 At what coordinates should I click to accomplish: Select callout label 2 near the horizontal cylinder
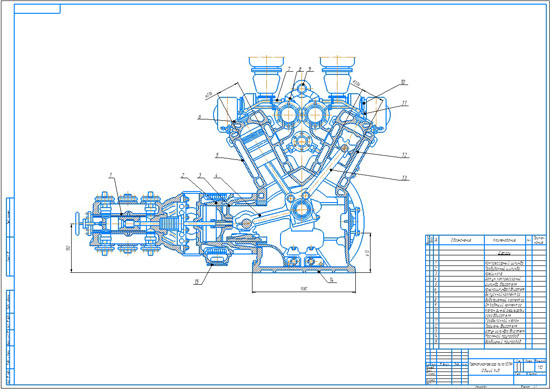pos(182,175)
